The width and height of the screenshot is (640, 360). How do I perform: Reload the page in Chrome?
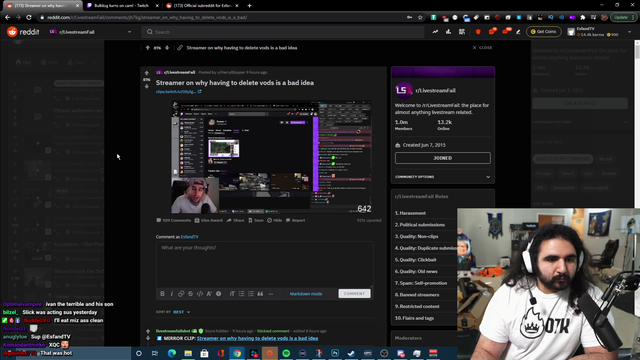tap(29, 18)
